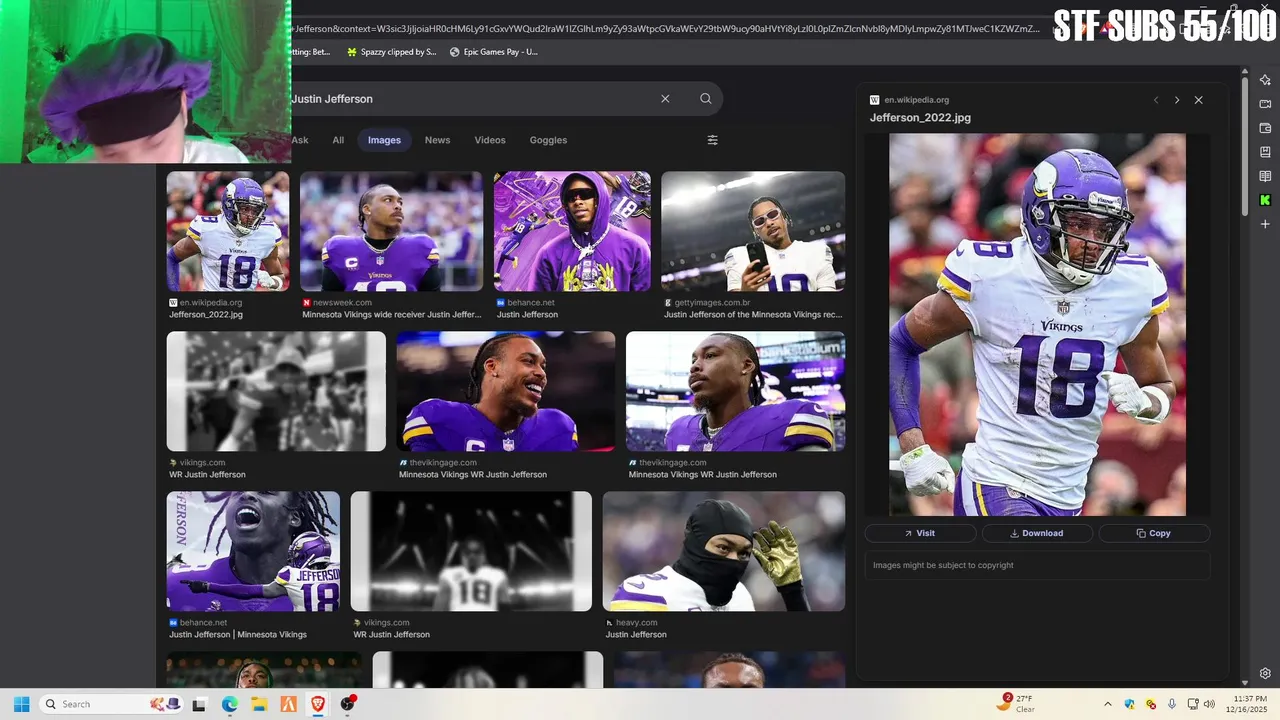Open weather widget showing 27°F Clear

[1015, 704]
